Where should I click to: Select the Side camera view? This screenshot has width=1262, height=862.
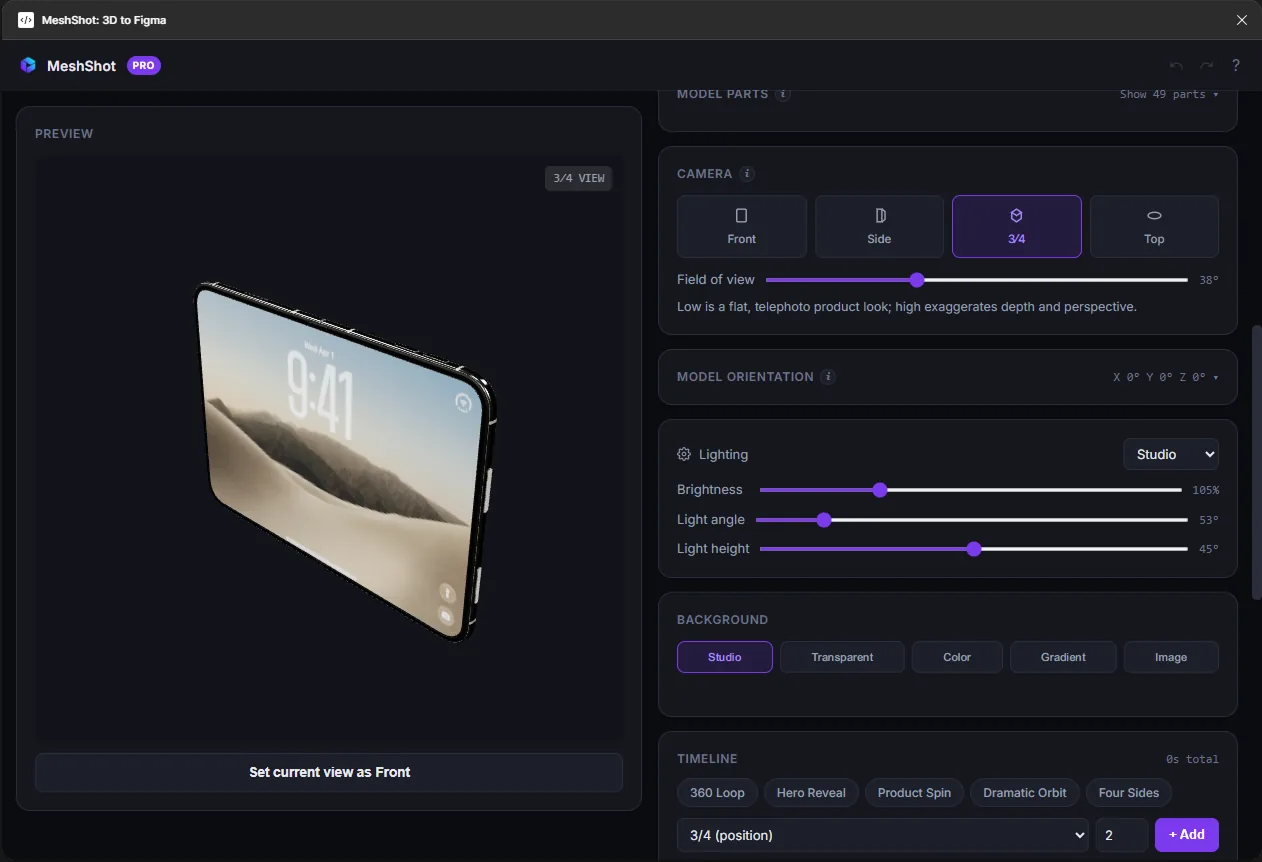click(x=879, y=227)
